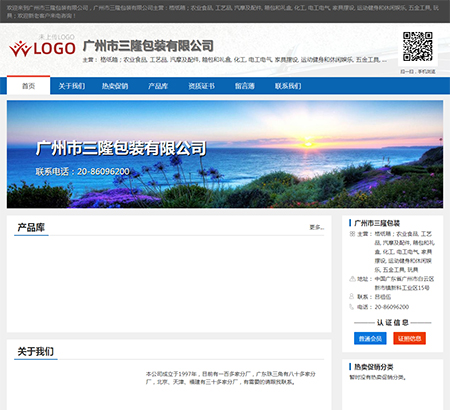Click the person icon beside 联系
Viewport: 450px width, 410px height.
[351, 296]
